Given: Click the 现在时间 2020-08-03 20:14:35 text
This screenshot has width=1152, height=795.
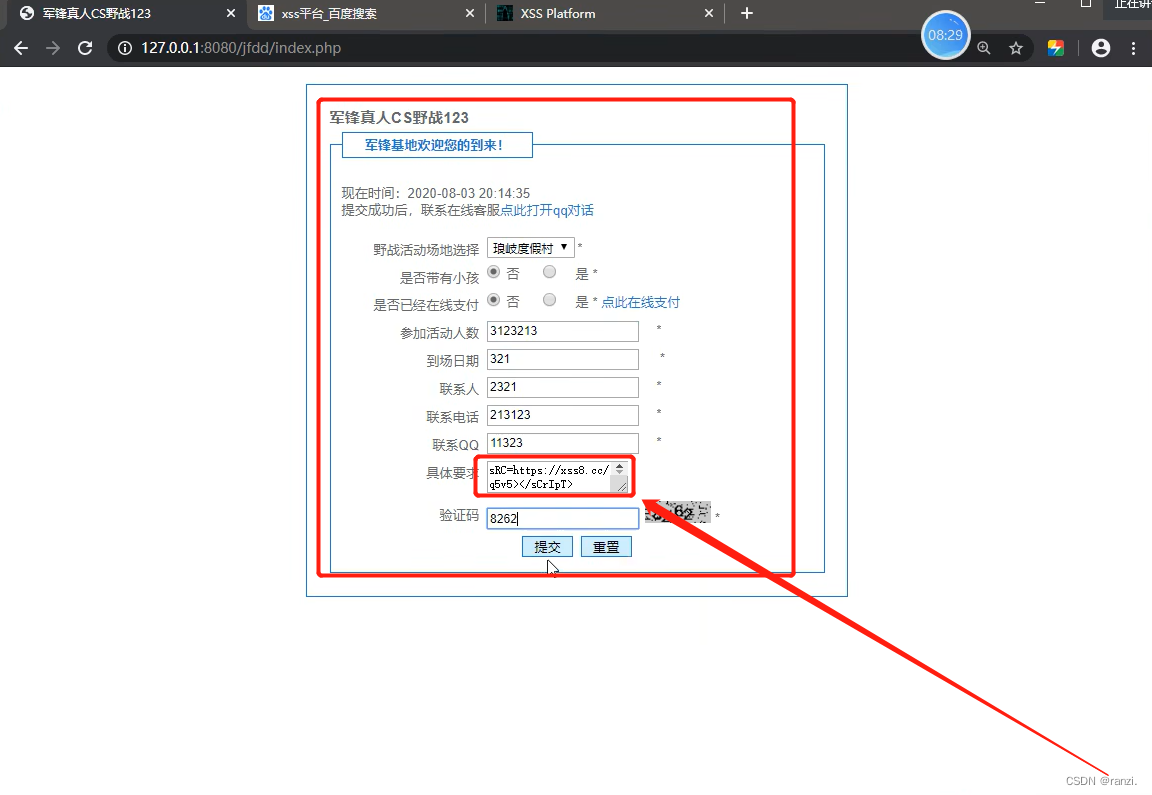Looking at the screenshot, I should coord(436,193).
